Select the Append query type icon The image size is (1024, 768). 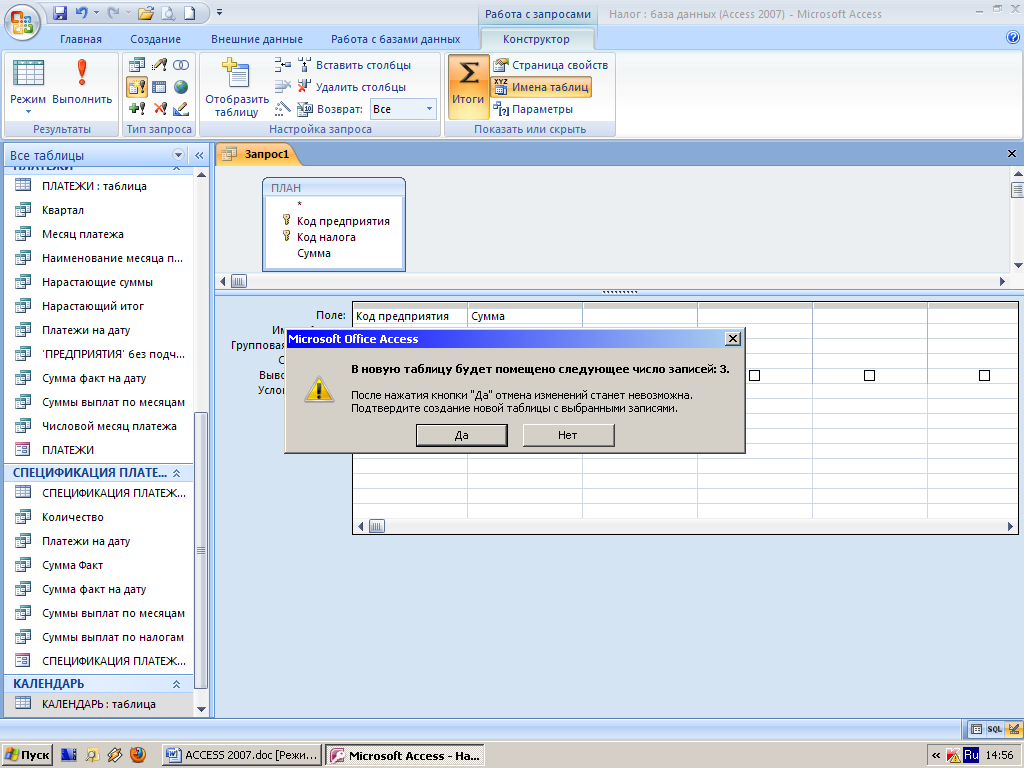[137, 108]
